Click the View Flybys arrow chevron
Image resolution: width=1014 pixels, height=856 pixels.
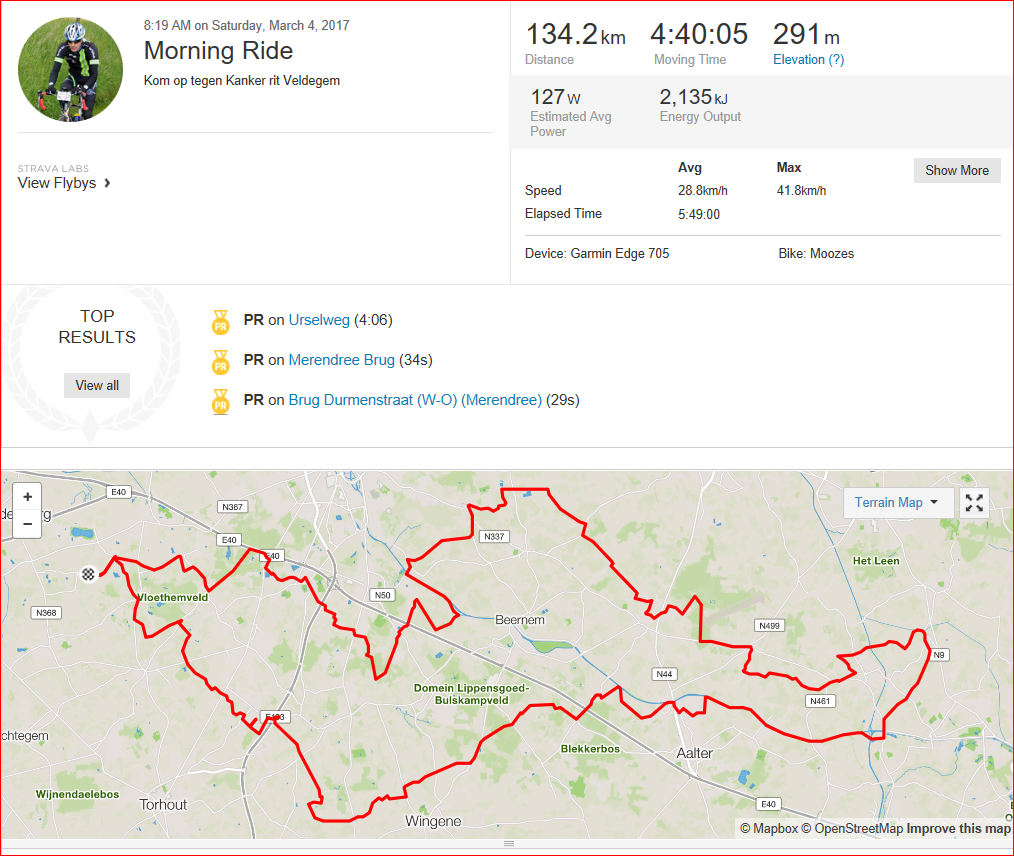pos(107,183)
